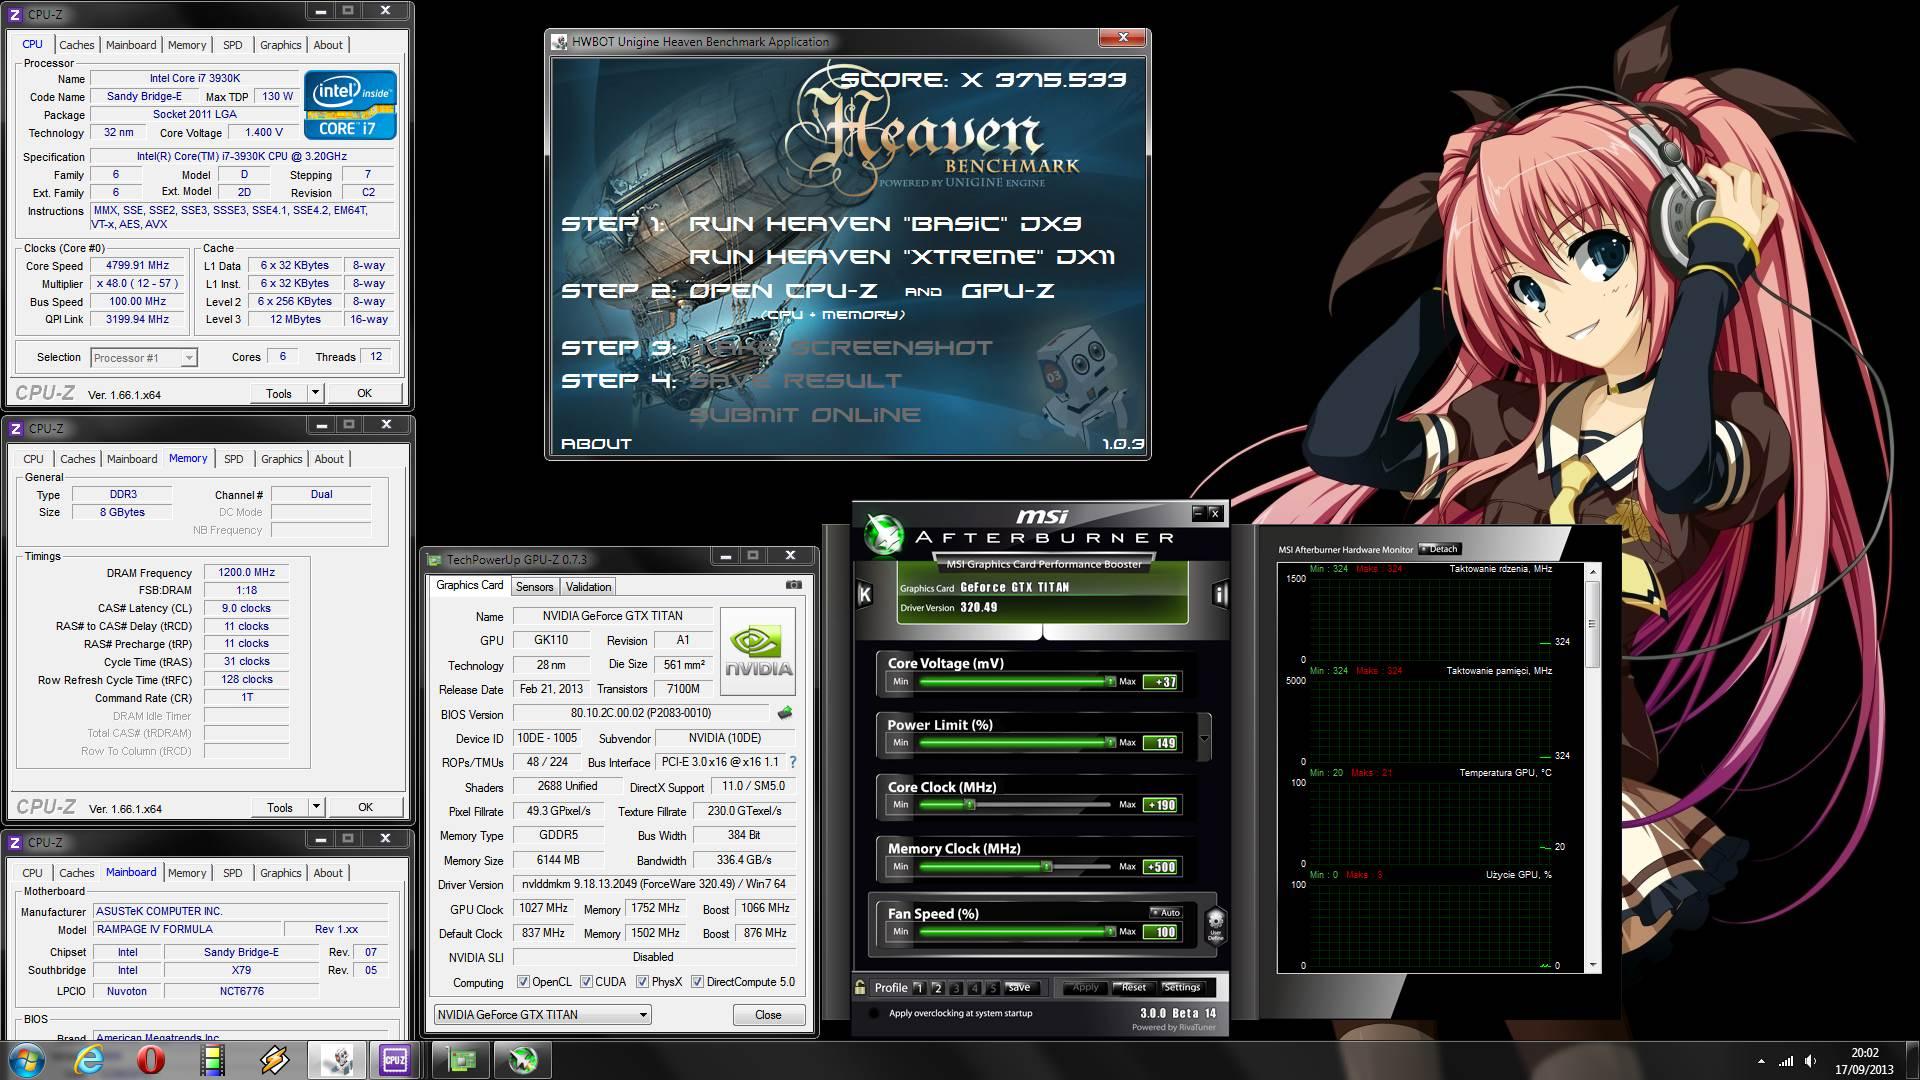This screenshot has height=1080, width=1920.
Task: Click OK in CPU-Z CPU window
Action: point(365,393)
